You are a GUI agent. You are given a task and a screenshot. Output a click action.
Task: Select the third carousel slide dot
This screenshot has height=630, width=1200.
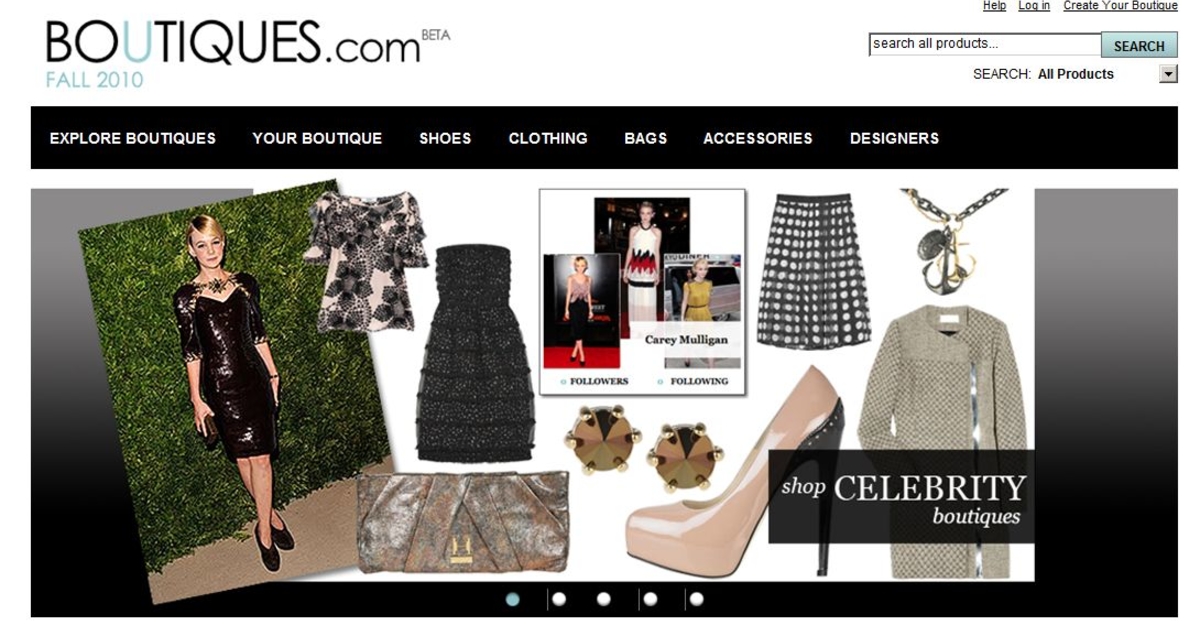click(x=604, y=599)
